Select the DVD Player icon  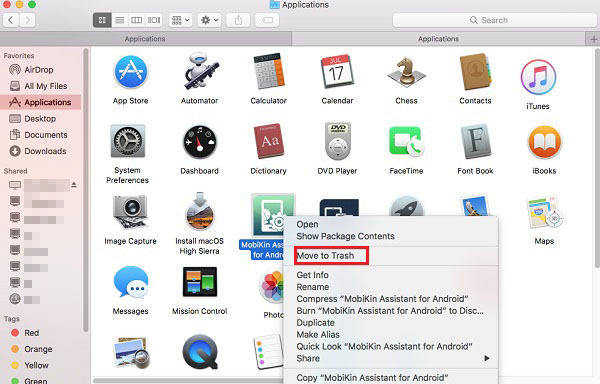coord(337,142)
